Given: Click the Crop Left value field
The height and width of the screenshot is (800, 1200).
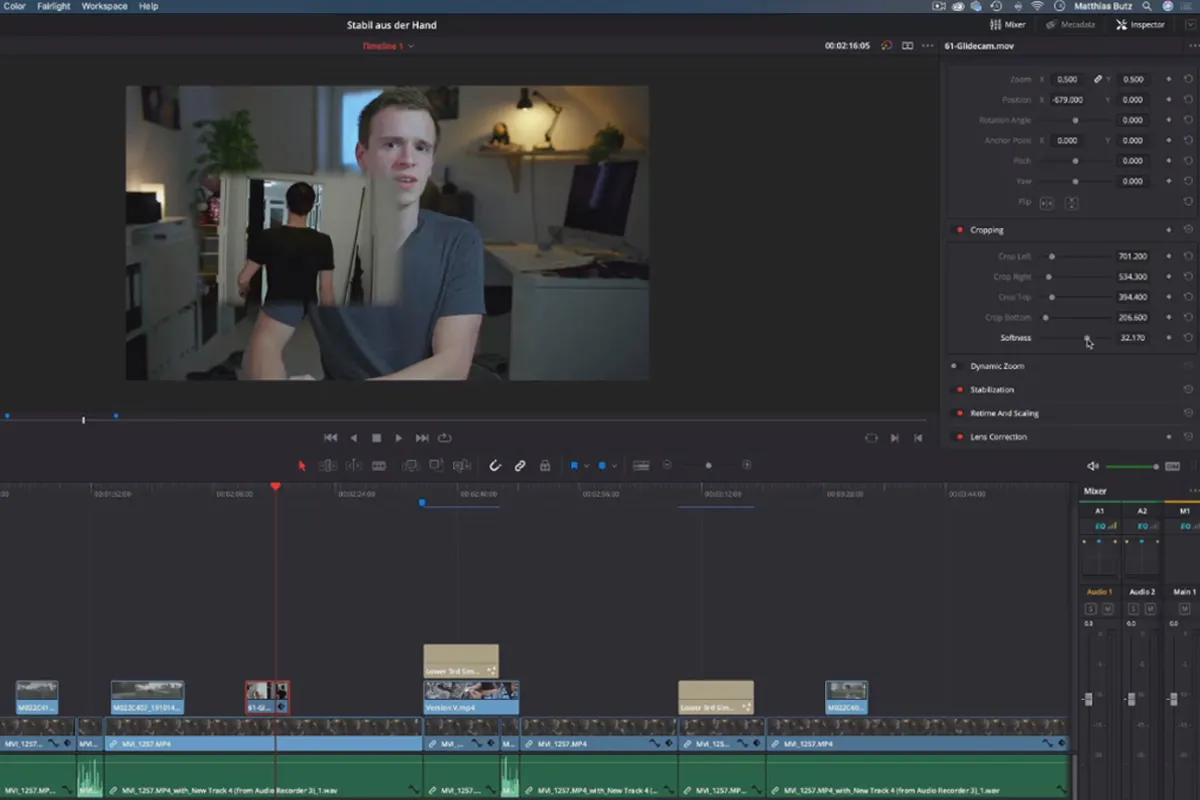Looking at the screenshot, I should point(1133,257).
